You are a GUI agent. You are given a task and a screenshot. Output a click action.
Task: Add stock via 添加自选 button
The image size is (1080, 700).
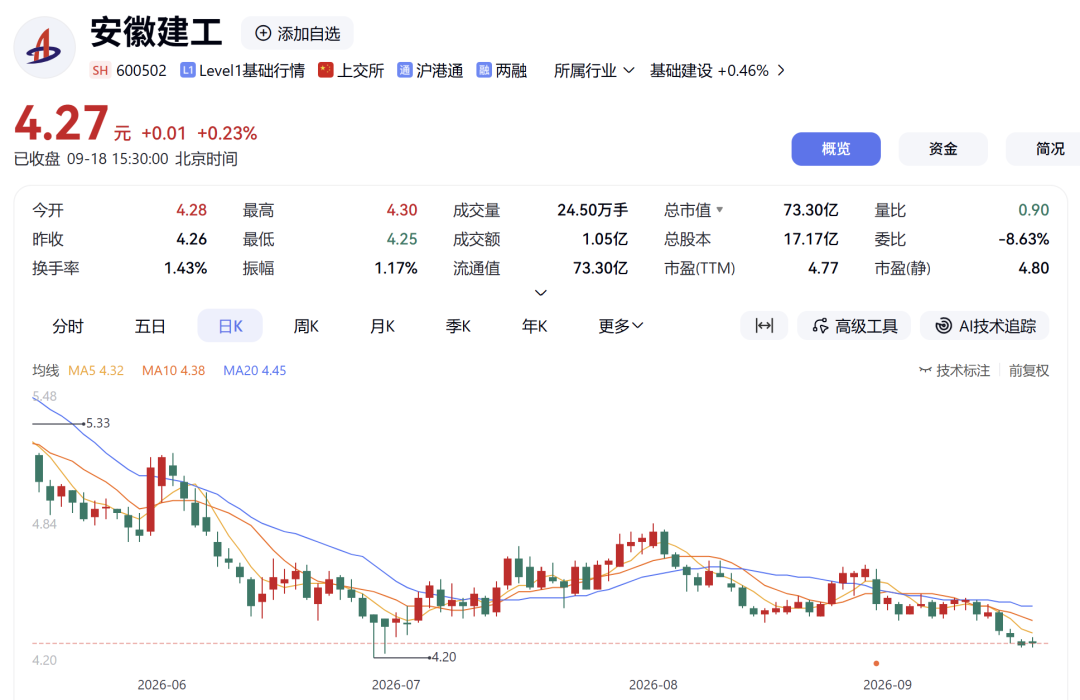coord(298,34)
